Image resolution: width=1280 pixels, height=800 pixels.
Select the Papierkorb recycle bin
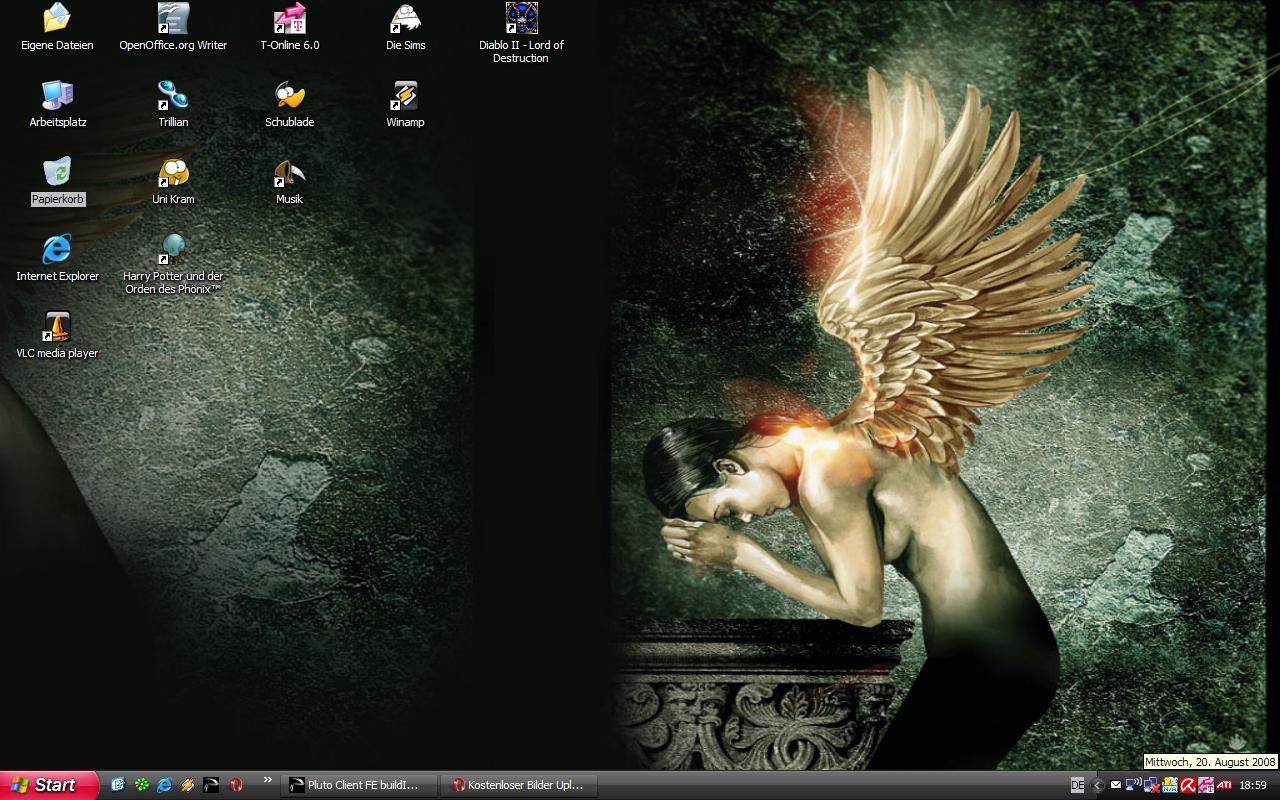click(57, 173)
